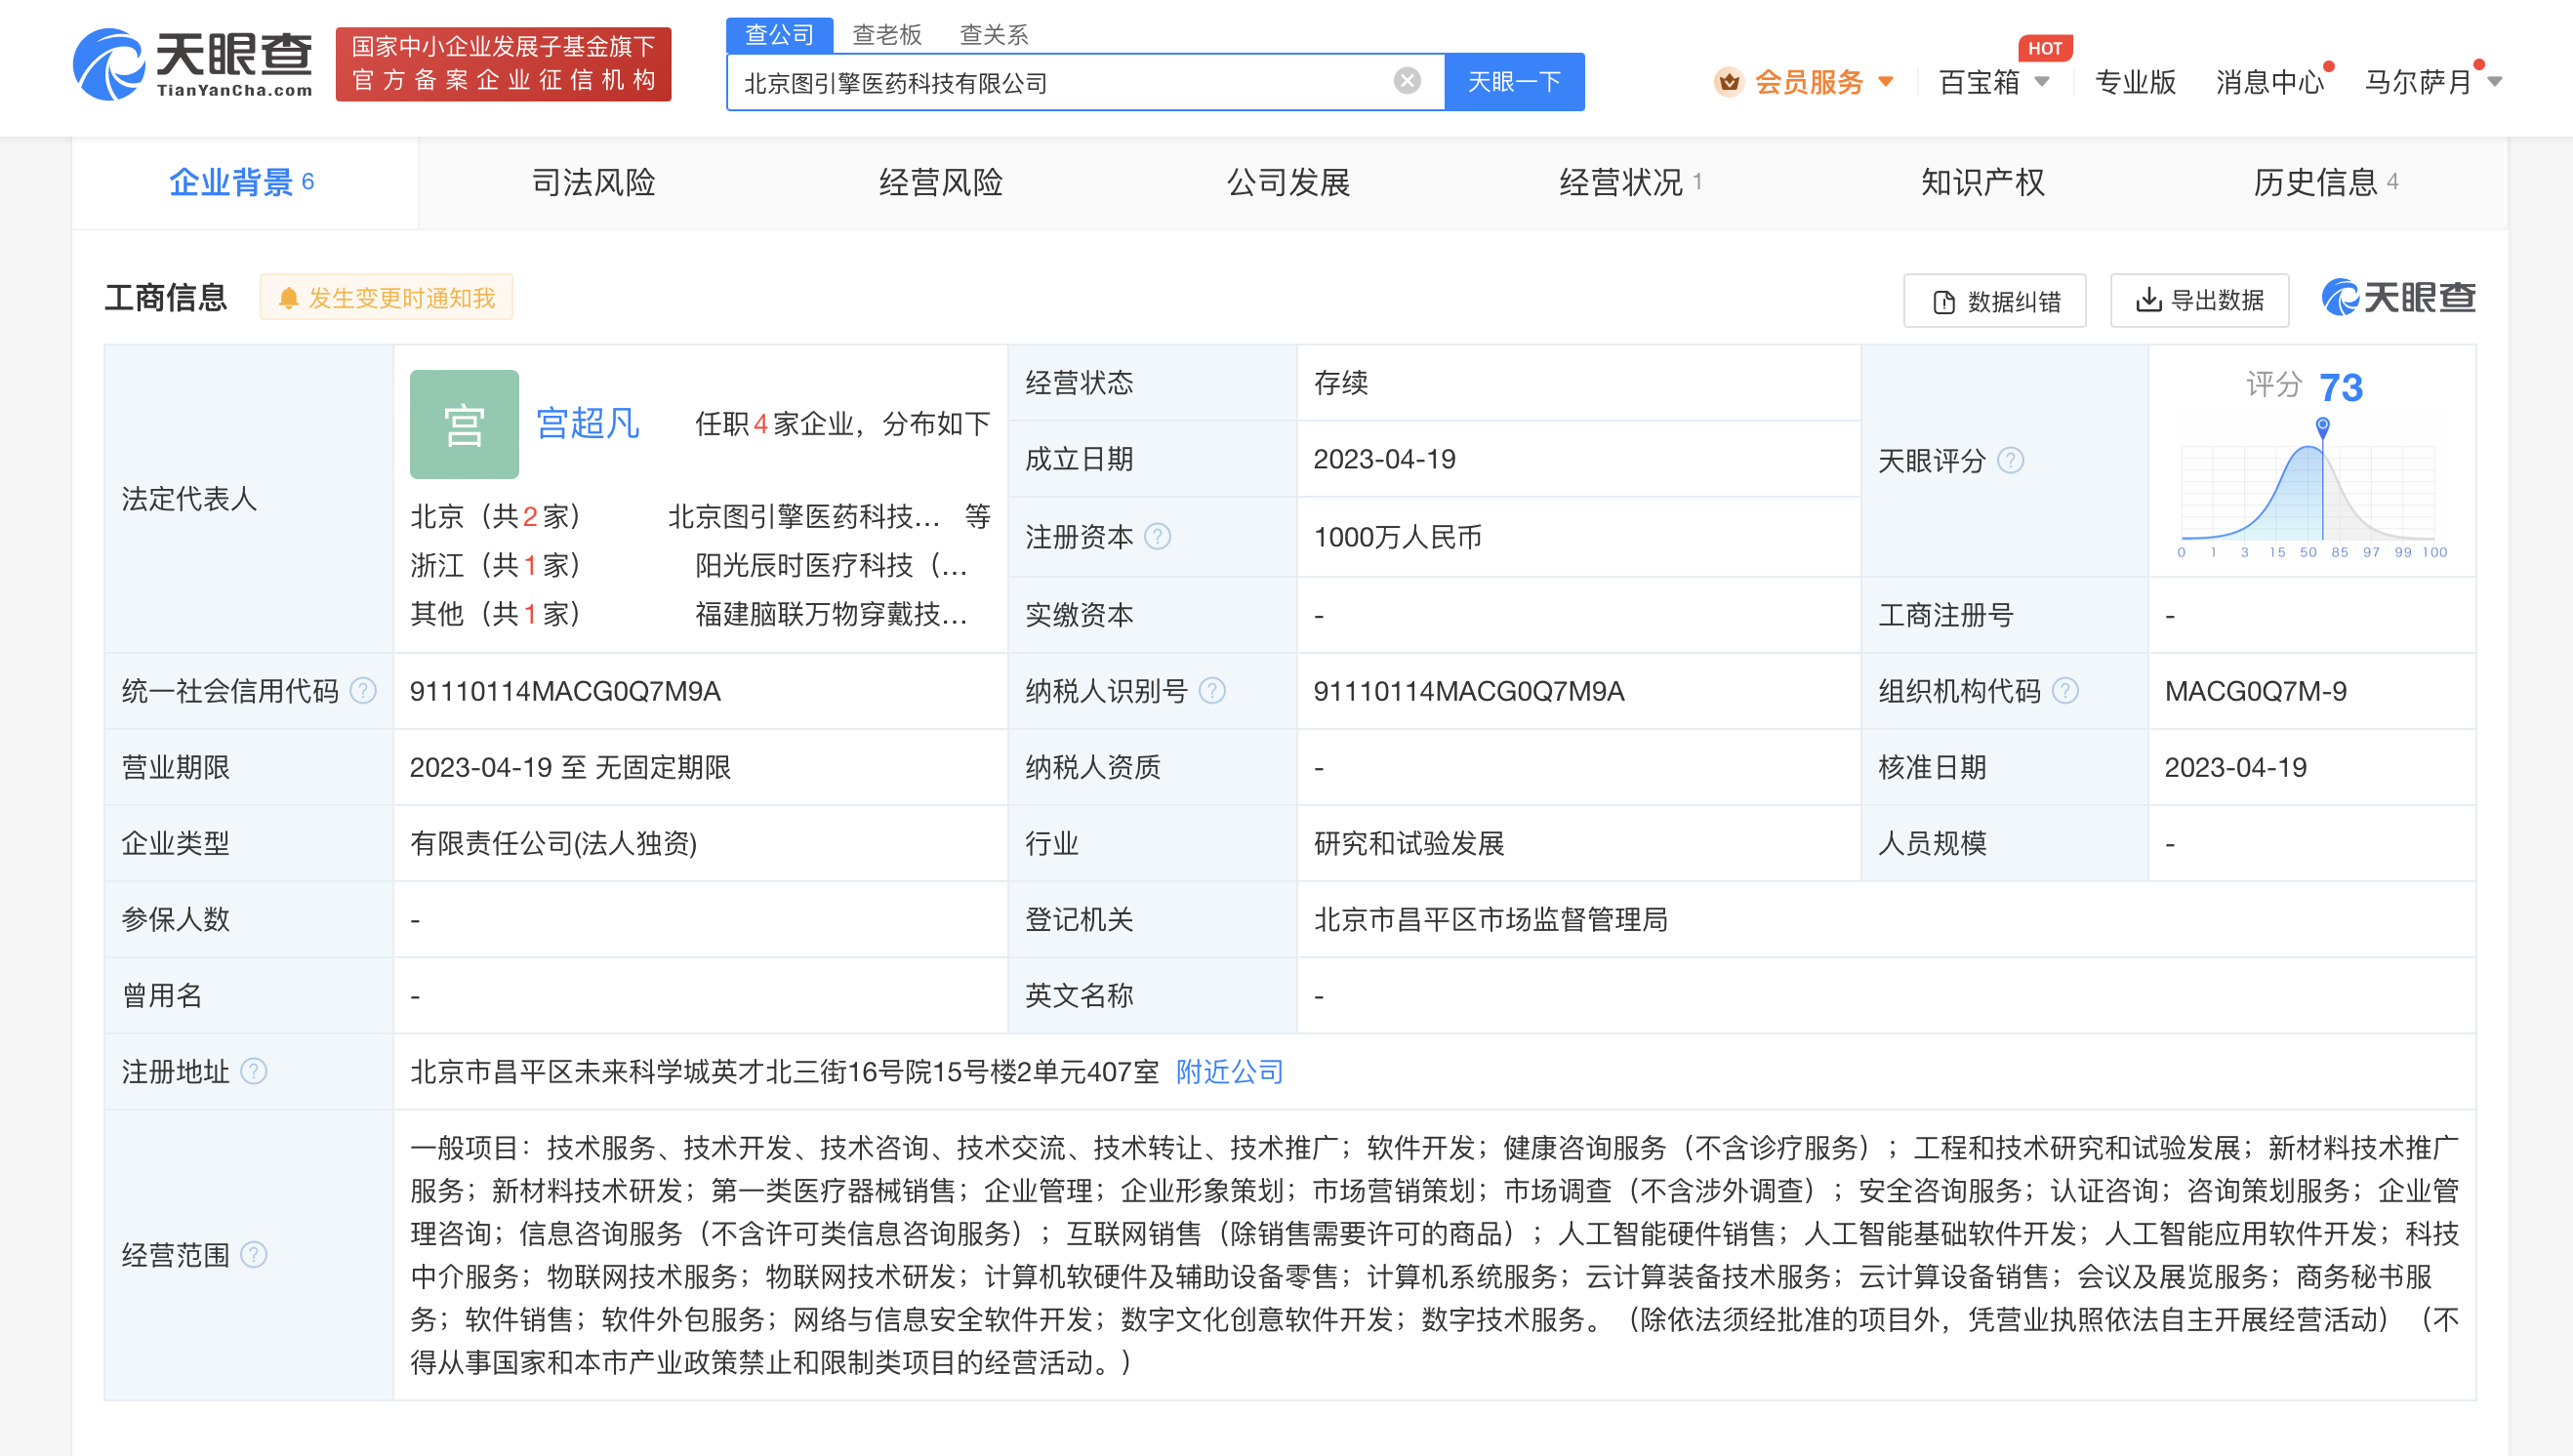
Task: Select the 查关系 search tab
Action: tap(993, 35)
